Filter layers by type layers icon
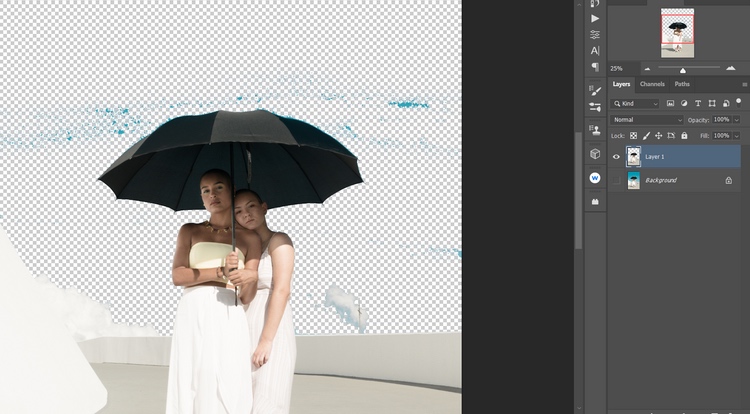The height and width of the screenshot is (414, 750). coord(698,103)
